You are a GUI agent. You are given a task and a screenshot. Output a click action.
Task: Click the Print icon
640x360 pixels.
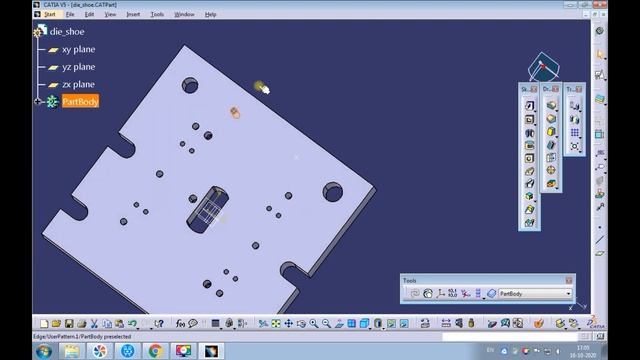(82, 324)
